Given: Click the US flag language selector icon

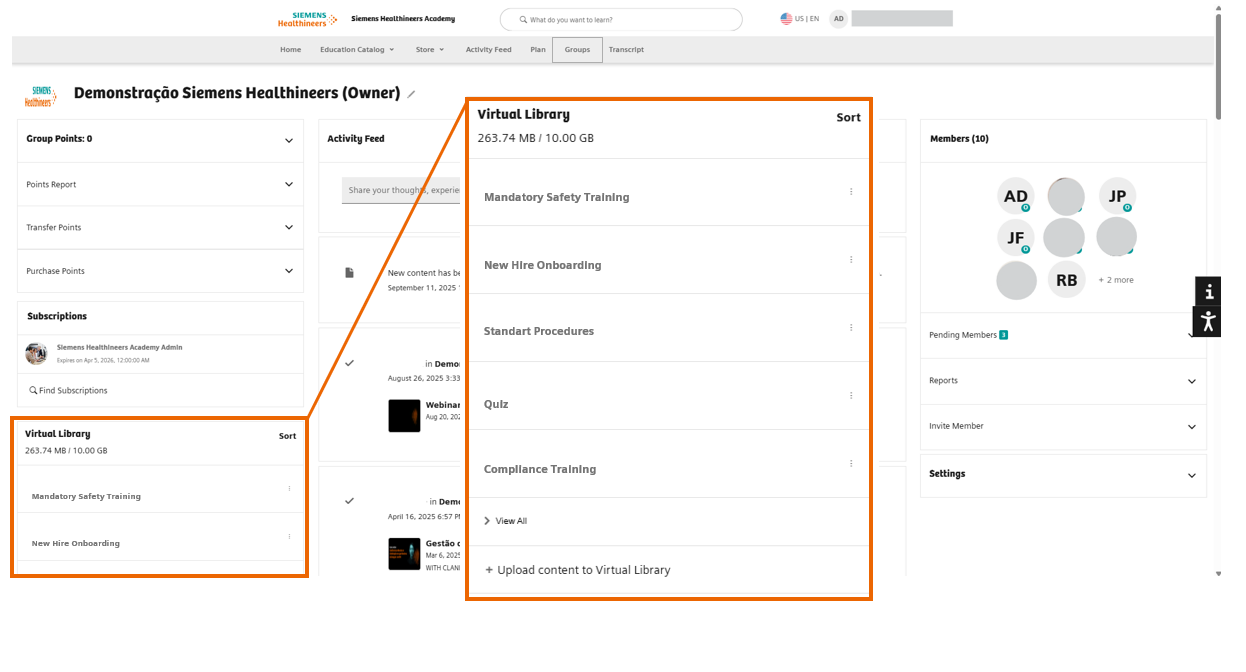Looking at the screenshot, I should click(786, 19).
